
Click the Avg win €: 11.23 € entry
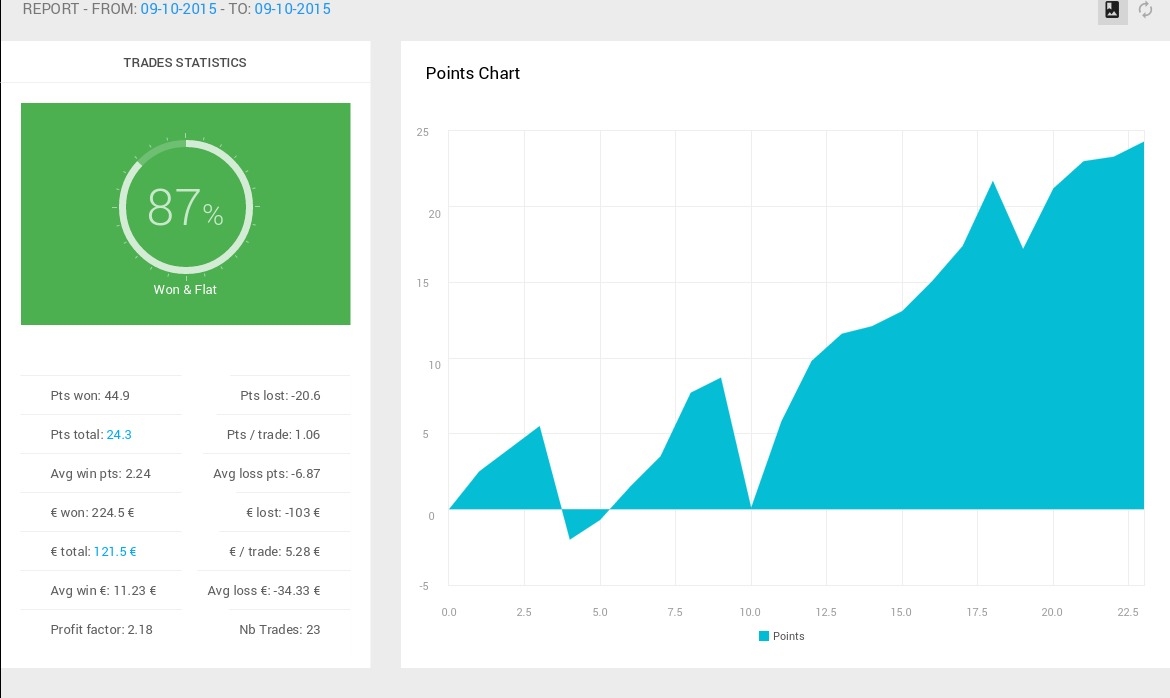(104, 591)
